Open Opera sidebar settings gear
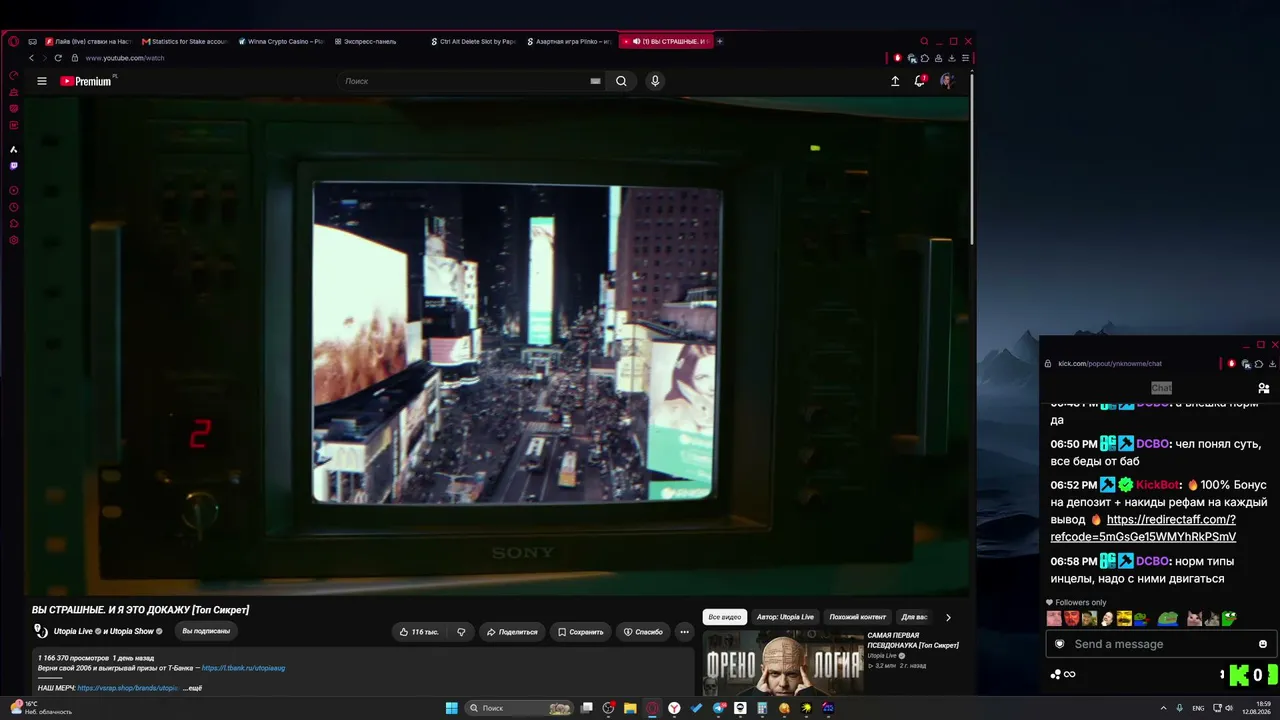The width and height of the screenshot is (1280, 720). (14, 240)
